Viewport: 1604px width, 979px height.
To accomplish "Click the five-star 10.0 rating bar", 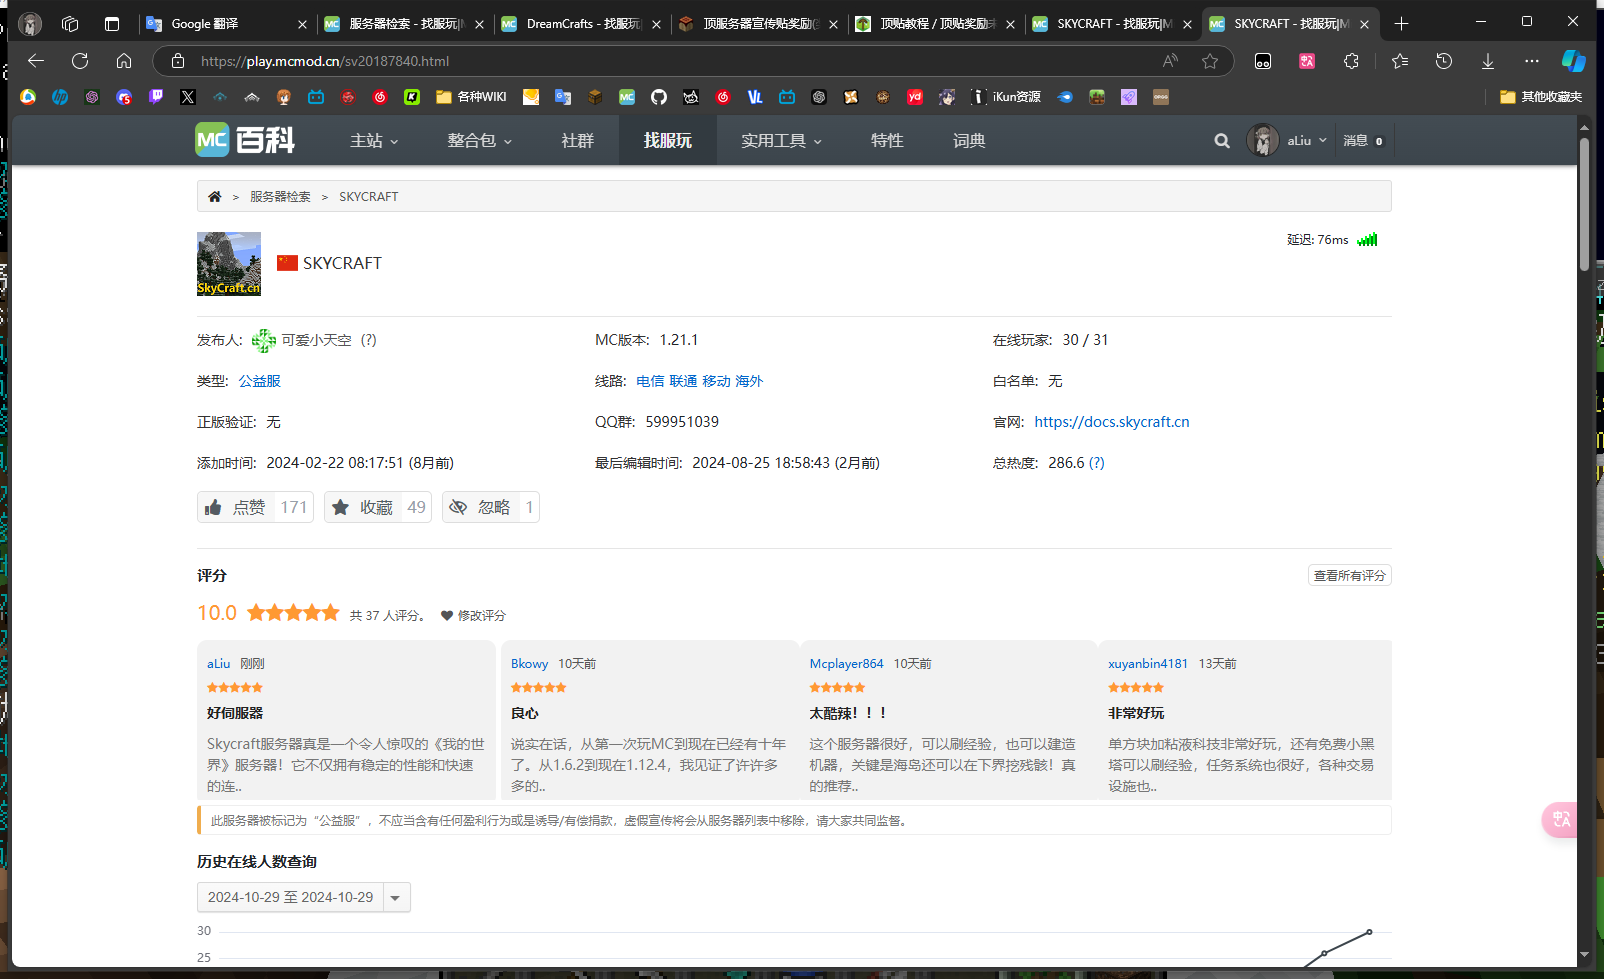I will click(x=293, y=613).
